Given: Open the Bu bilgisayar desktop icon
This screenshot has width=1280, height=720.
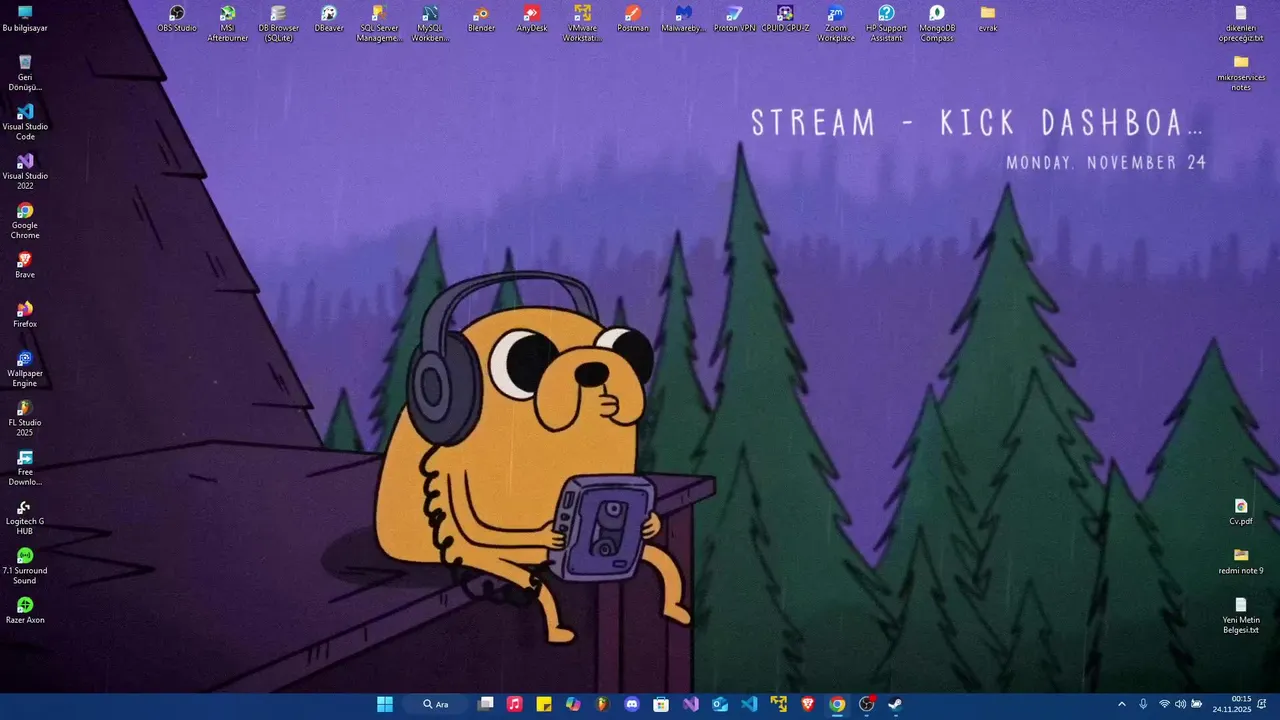Looking at the screenshot, I should (25, 19).
